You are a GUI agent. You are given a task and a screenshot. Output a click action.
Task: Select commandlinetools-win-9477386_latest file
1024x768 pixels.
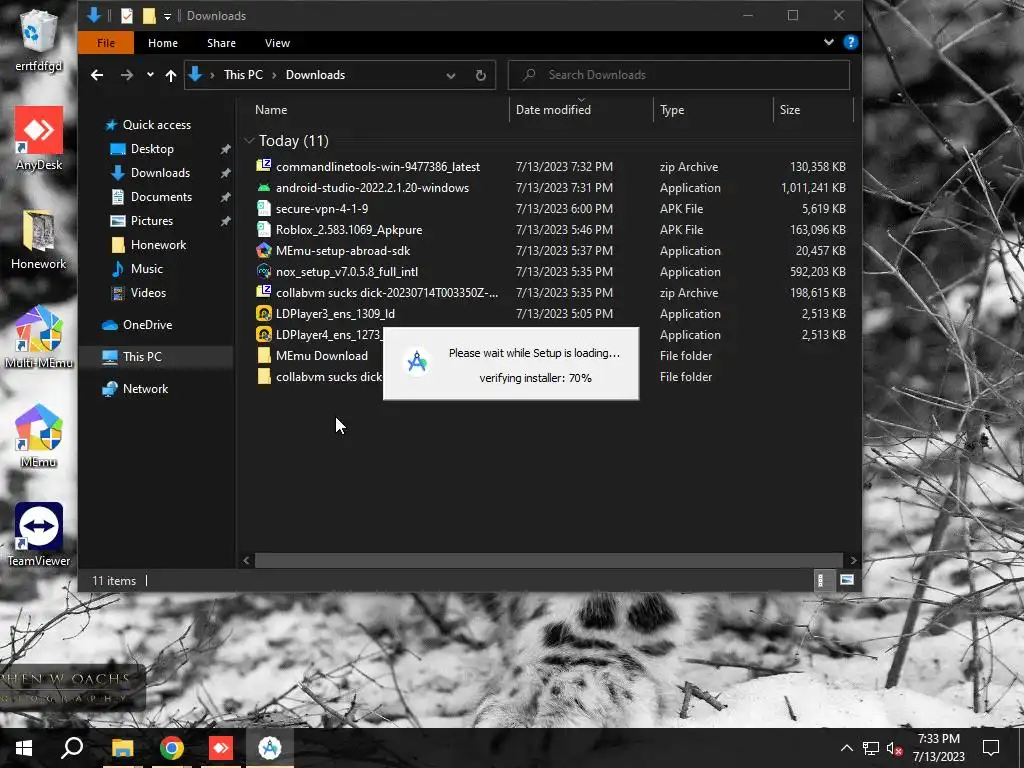coord(377,167)
